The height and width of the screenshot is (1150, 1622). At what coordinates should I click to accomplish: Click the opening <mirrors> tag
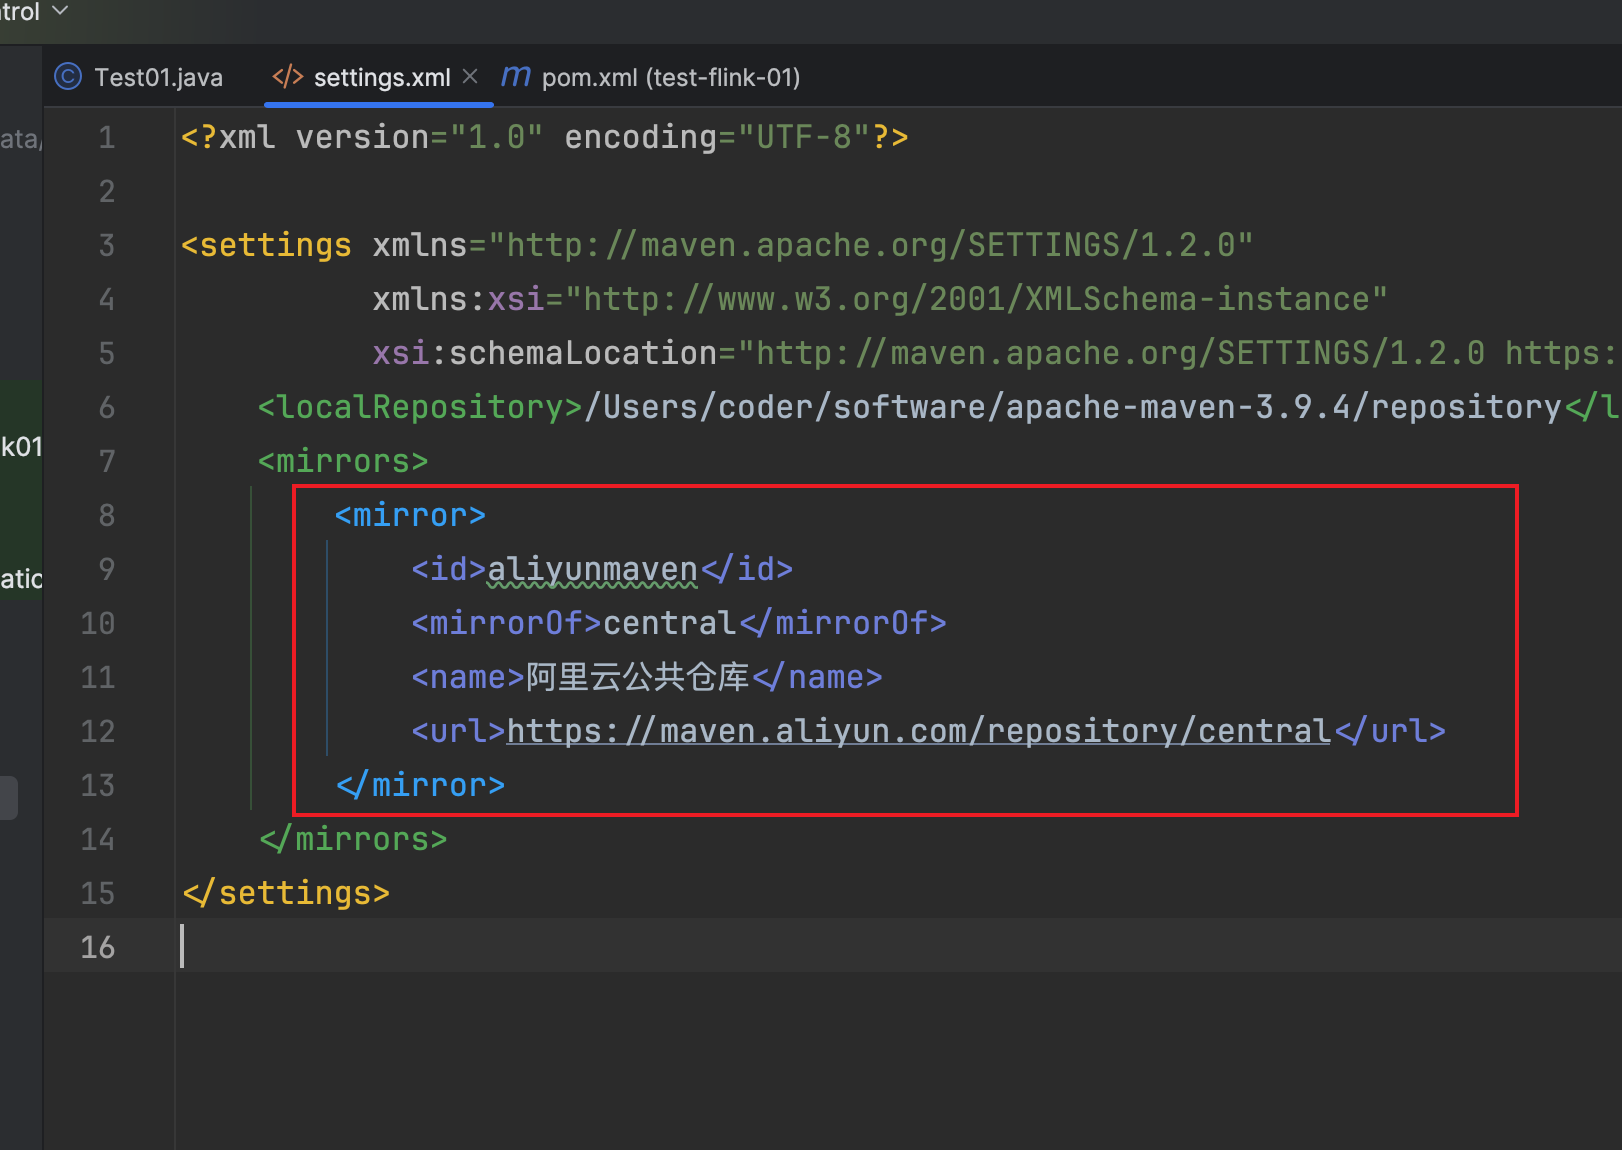[343, 461]
